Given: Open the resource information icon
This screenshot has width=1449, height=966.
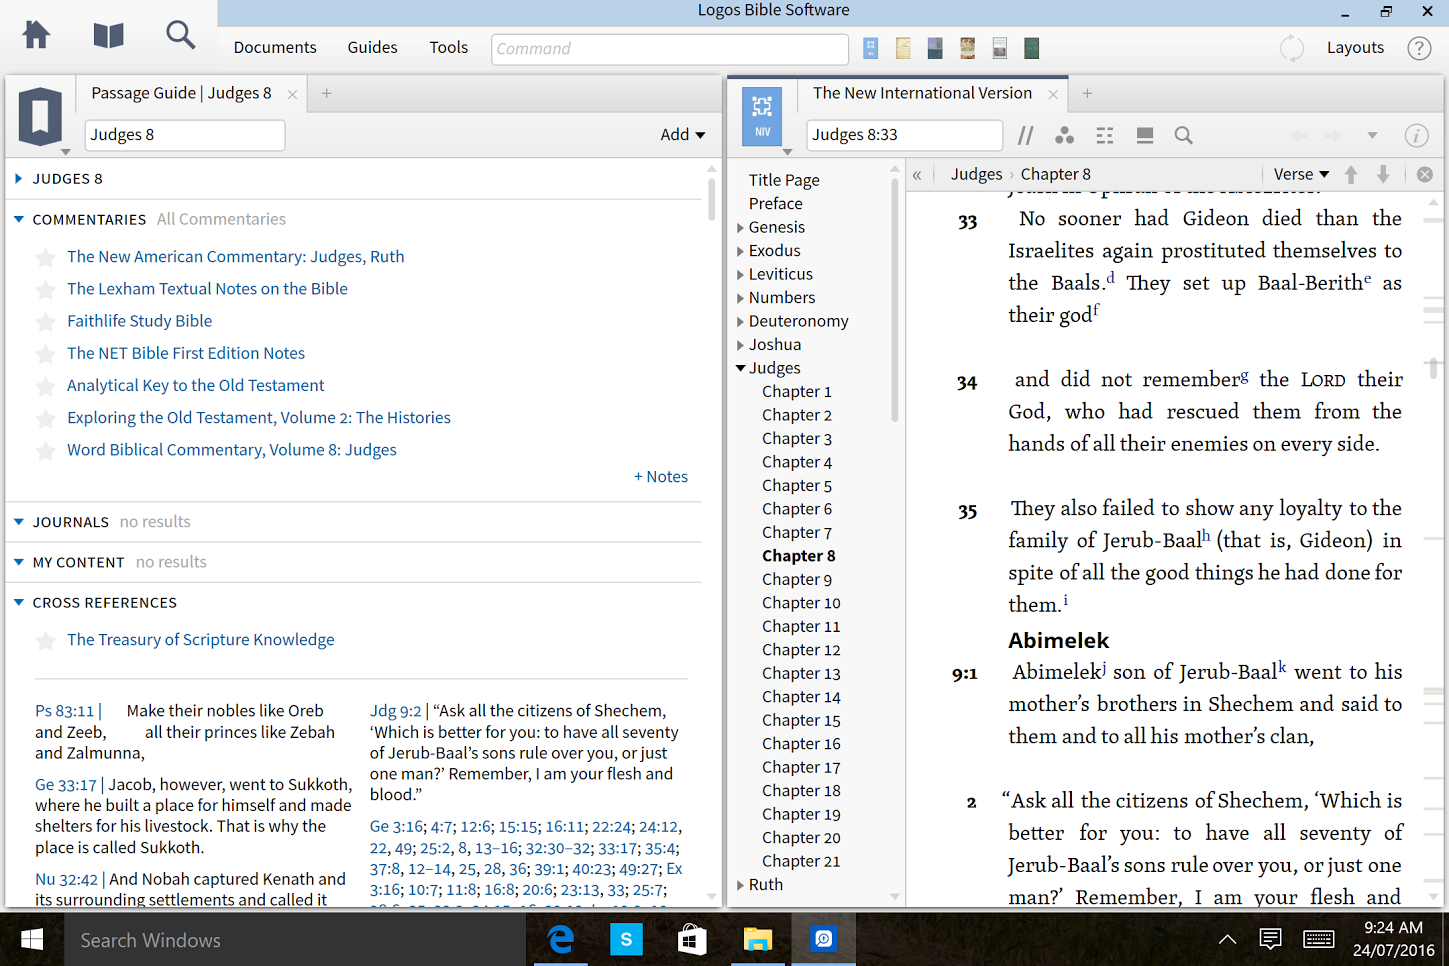Looking at the screenshot, I should (1416, 135).
